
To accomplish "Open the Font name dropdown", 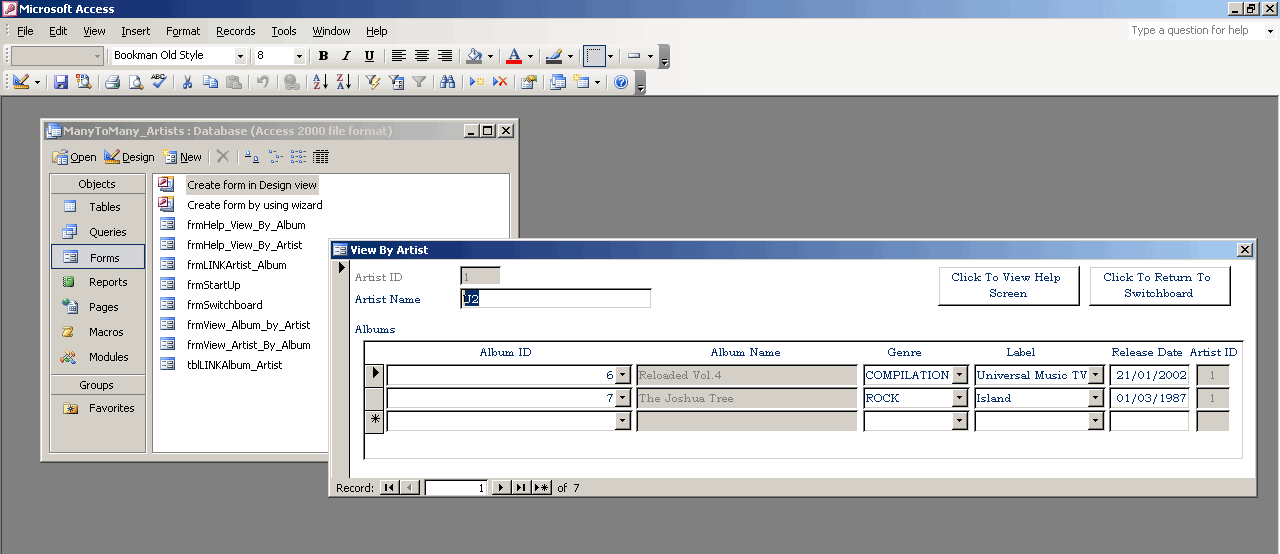I will pyautogui.click(x=240, y=56).
